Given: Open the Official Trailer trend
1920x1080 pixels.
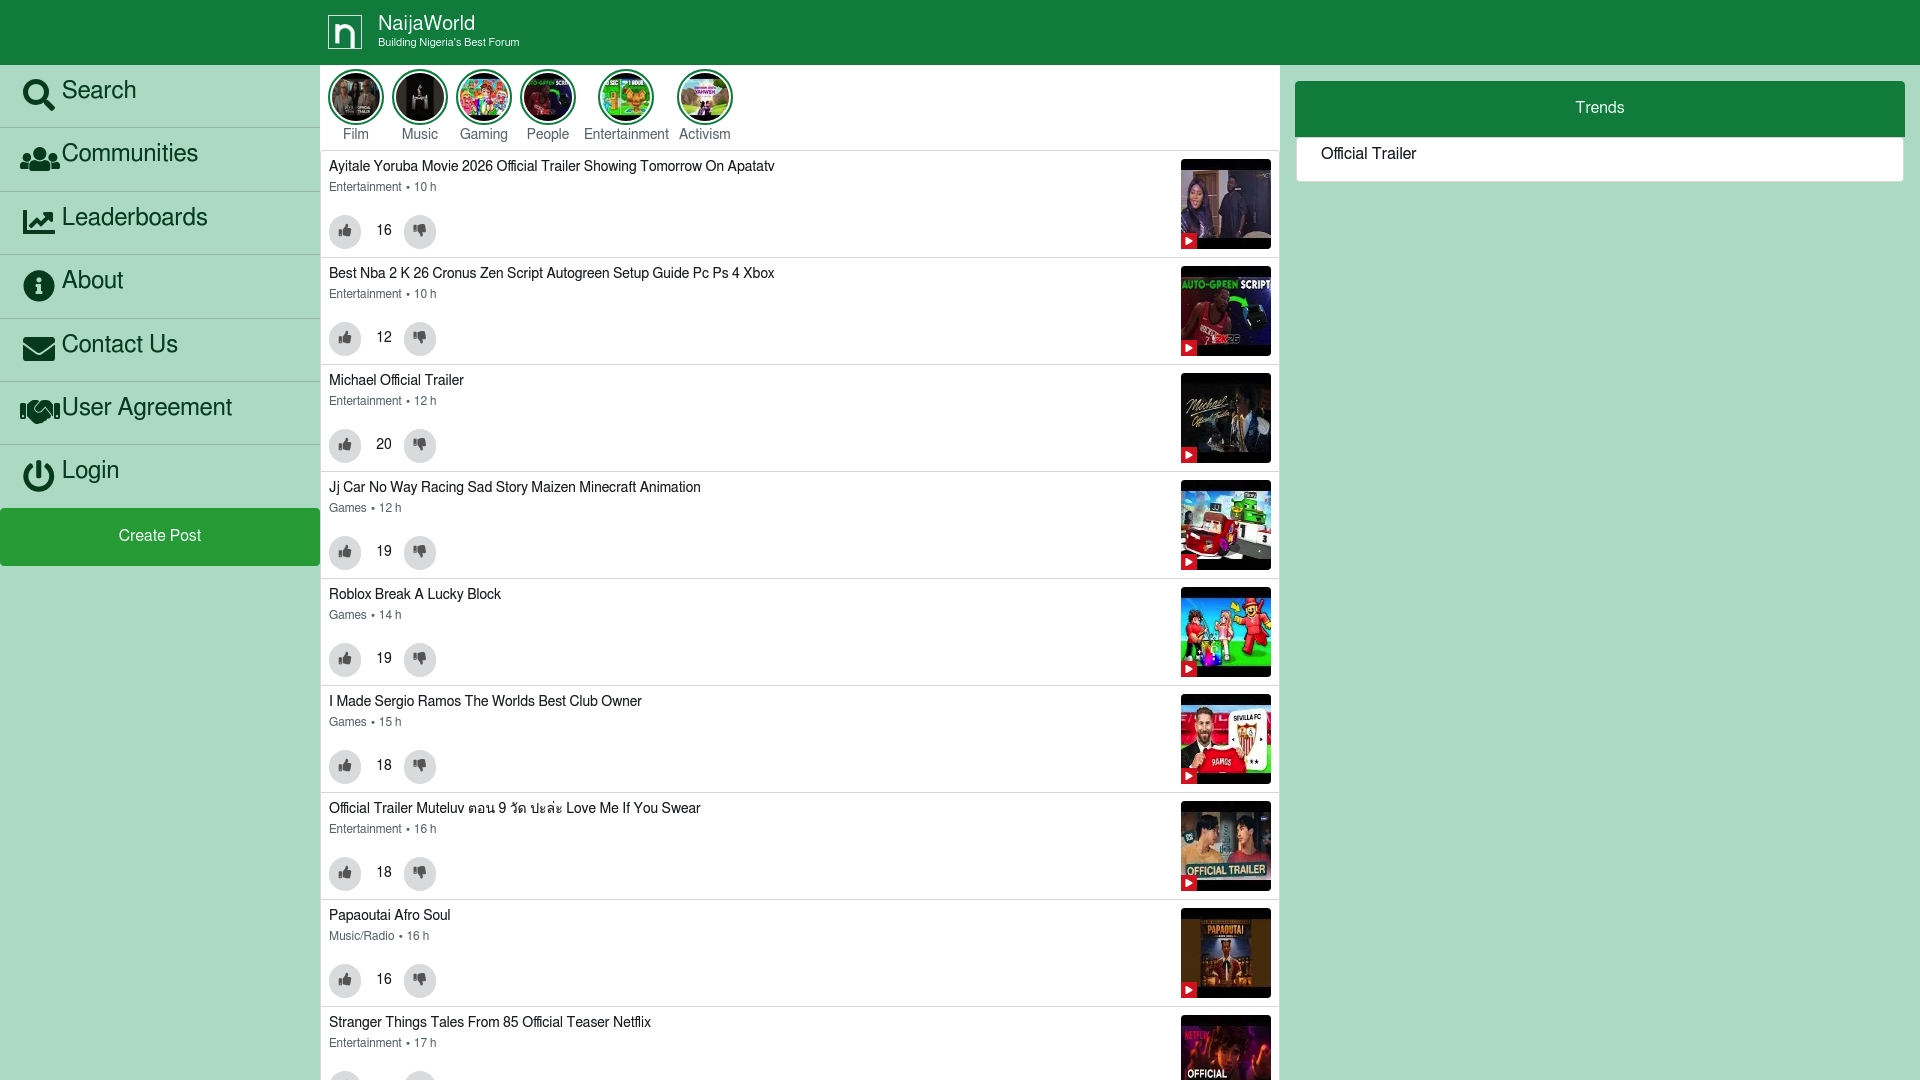Looking at the screenshot, I should tap(1367, 154).
